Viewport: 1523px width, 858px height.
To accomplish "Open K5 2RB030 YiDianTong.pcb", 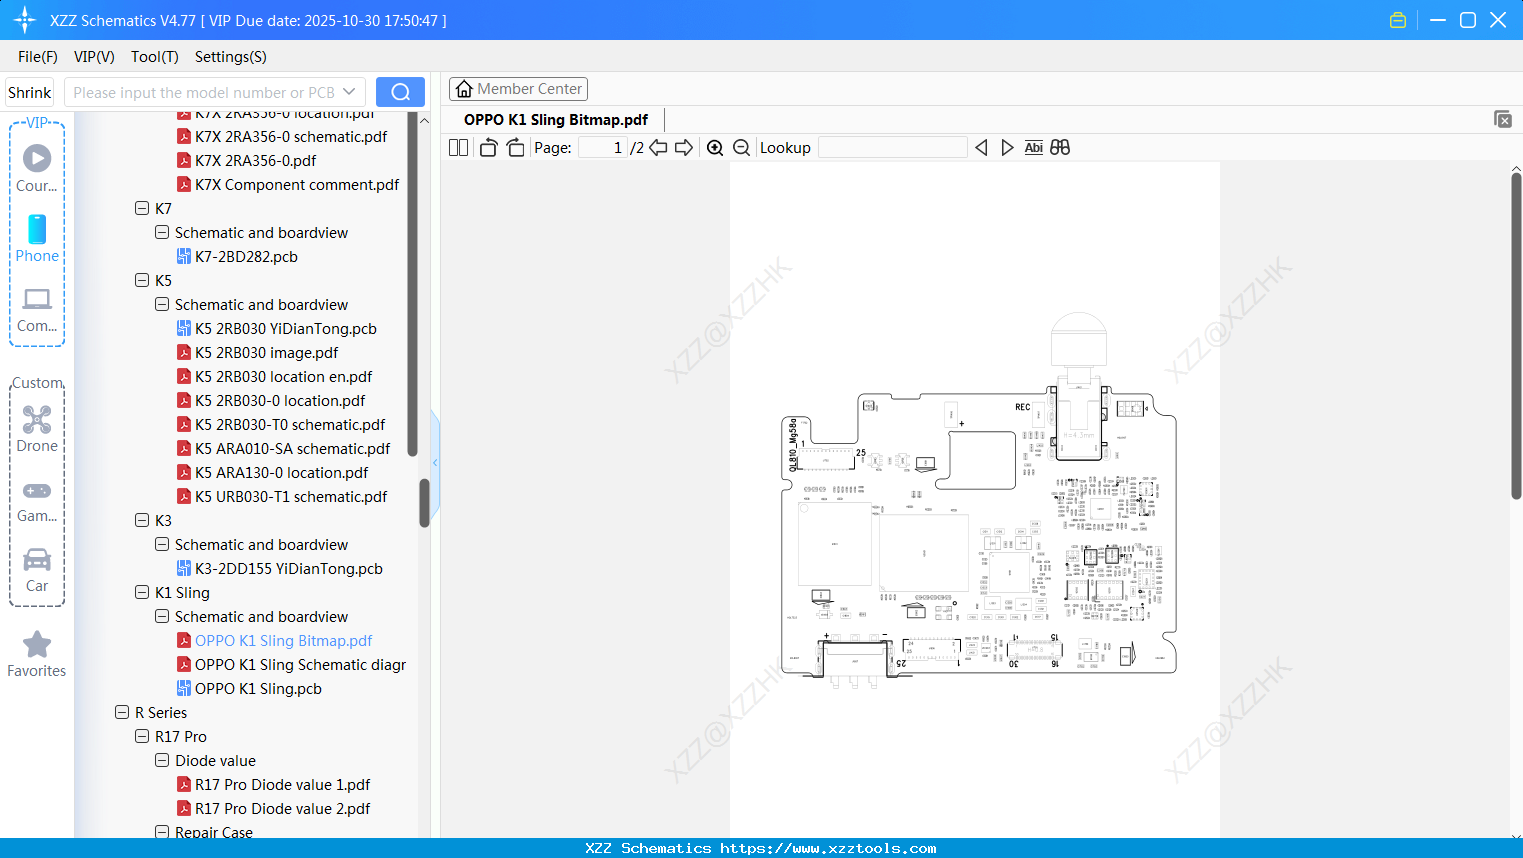I will [277, 328].
